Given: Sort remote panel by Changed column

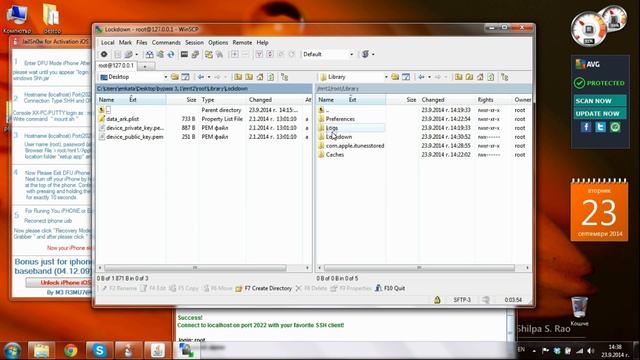Looking at the screenshot, I should [x=446, y=100].
